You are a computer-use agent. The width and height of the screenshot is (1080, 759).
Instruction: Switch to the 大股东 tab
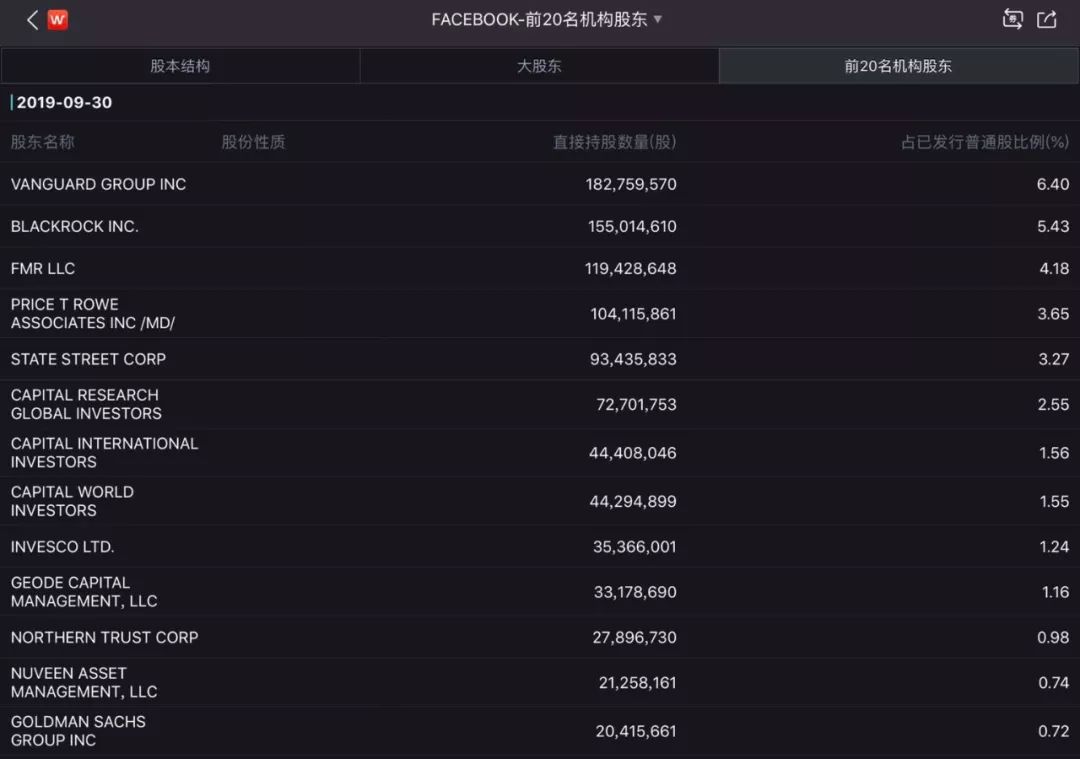pos(539,66)
